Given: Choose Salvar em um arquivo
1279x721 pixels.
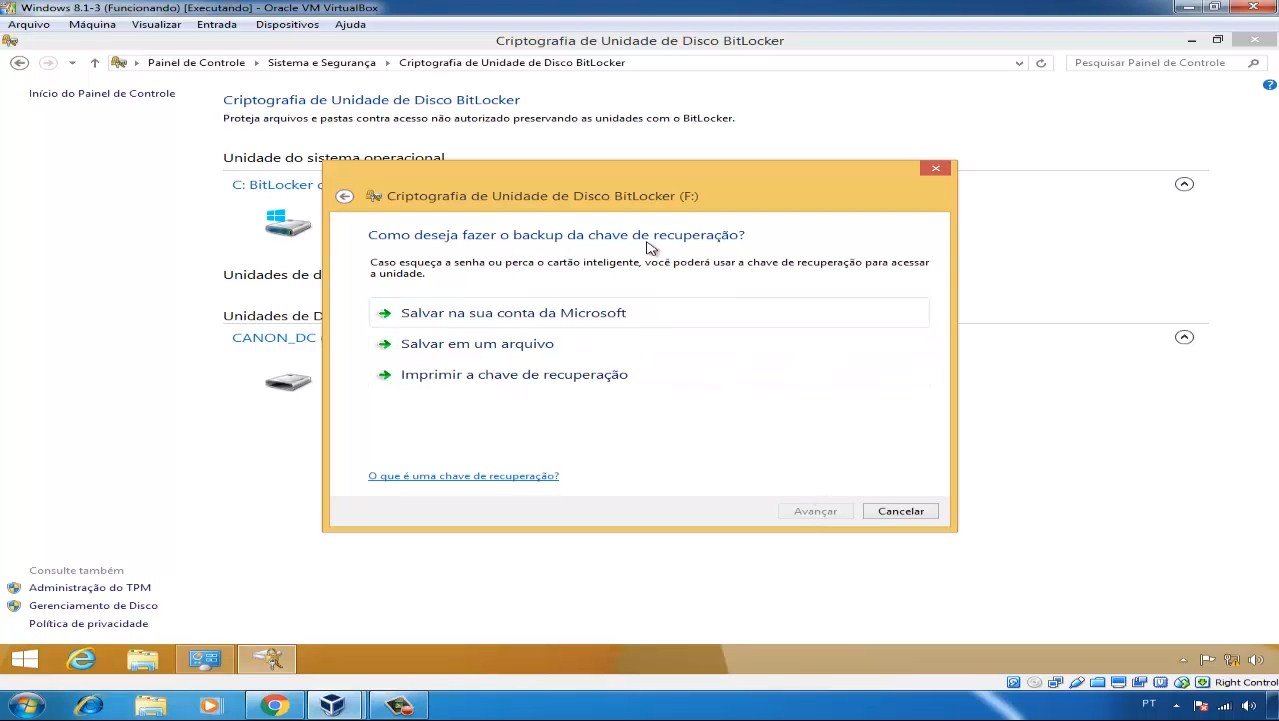Looking at the screenshot, I should [649, 344].
